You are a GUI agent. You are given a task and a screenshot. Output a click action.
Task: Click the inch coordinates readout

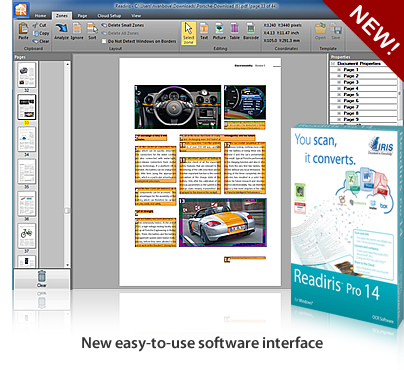click(282, 33)
